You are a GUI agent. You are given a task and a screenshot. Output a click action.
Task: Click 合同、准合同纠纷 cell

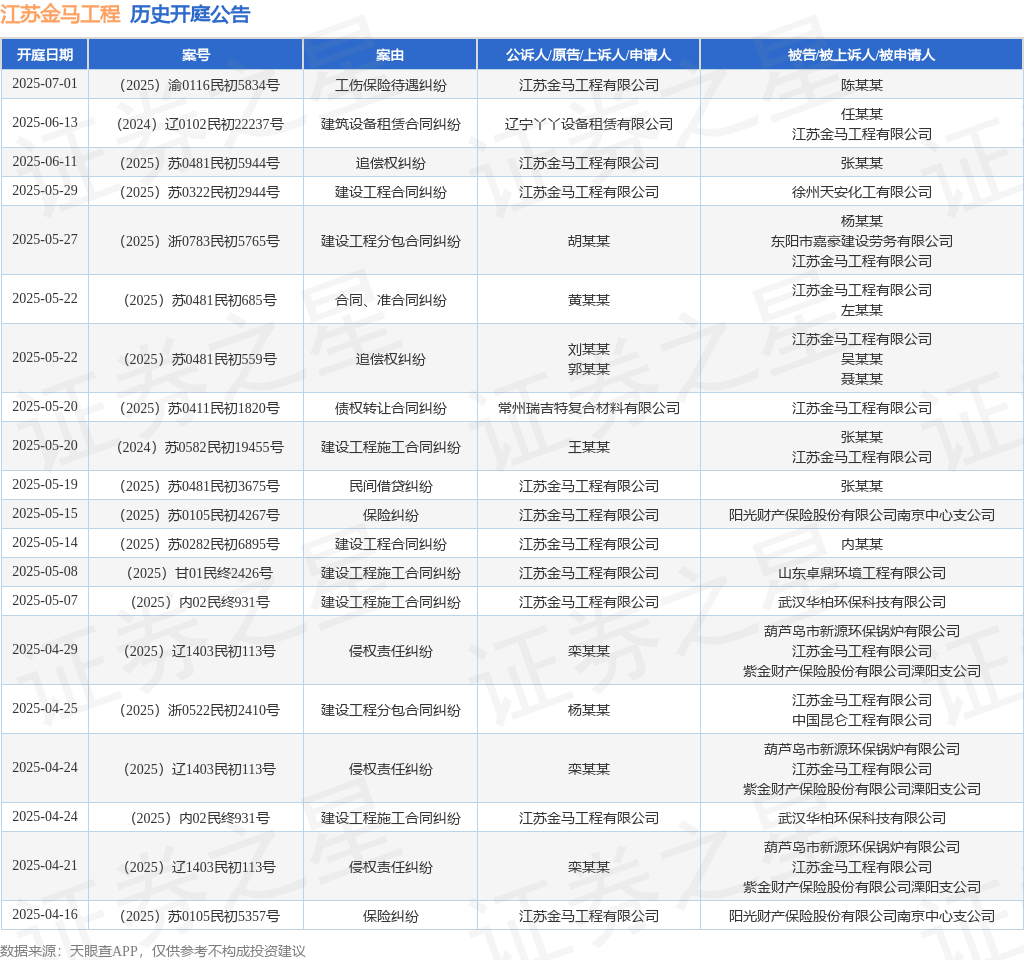tap(391, 300)
